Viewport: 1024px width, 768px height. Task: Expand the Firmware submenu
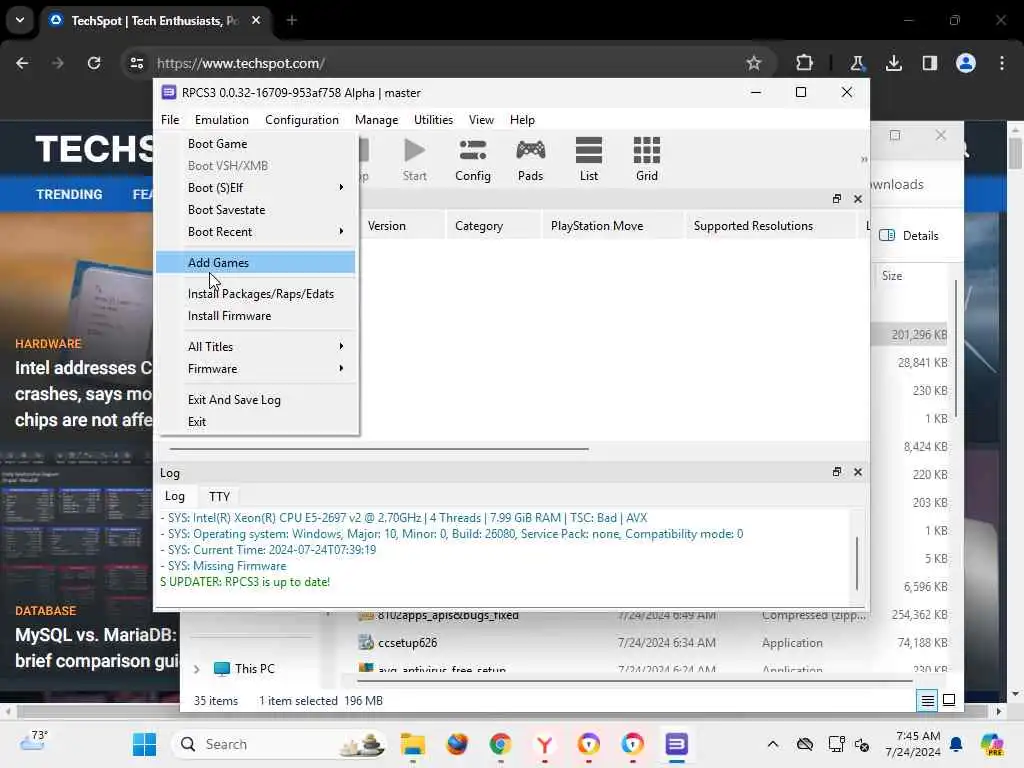click(256, 369)
